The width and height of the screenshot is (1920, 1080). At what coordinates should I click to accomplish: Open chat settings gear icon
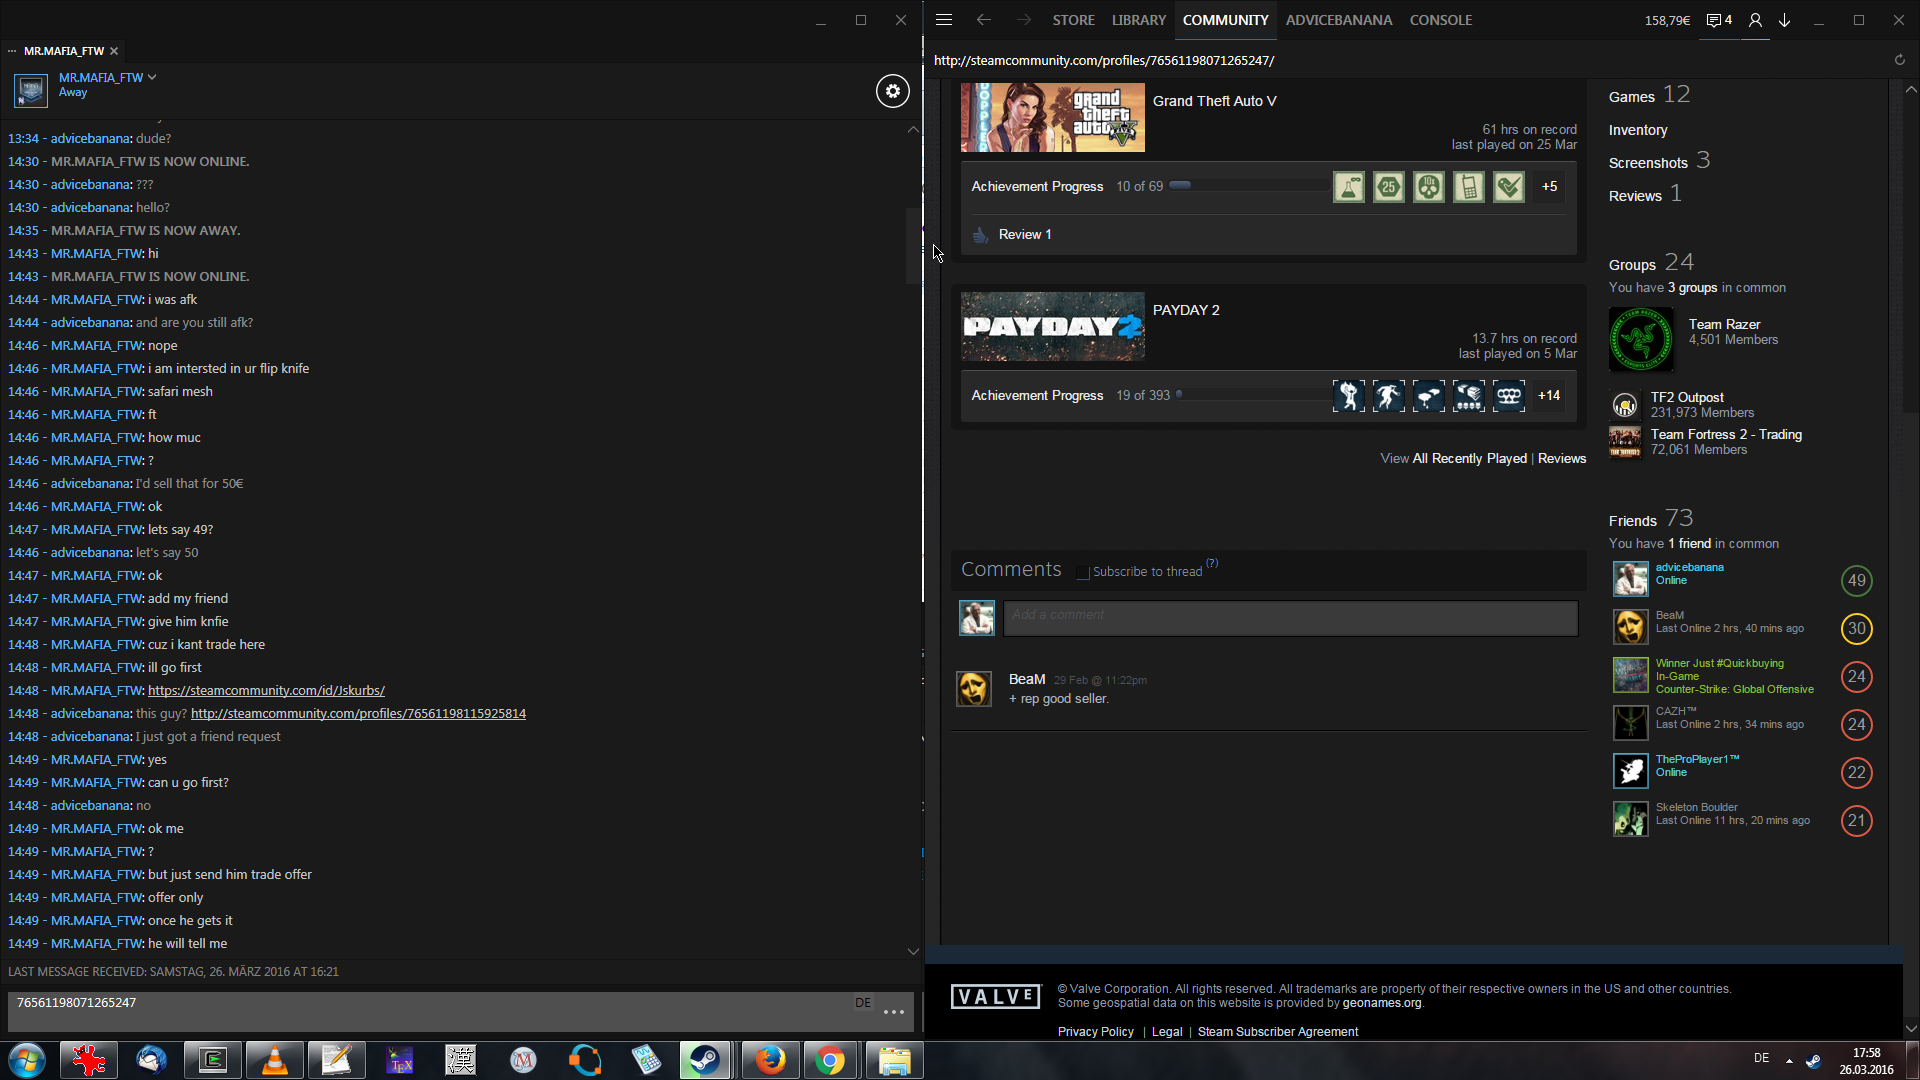point(892,91)
